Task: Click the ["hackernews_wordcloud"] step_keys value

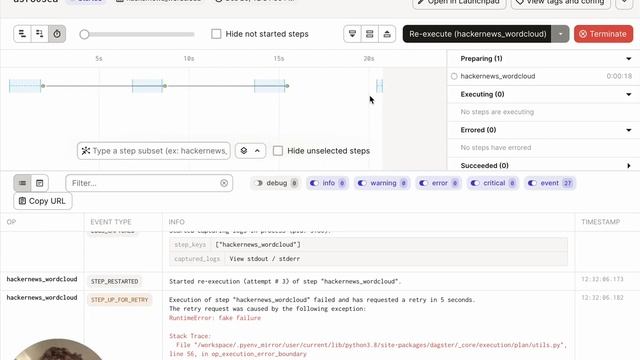Action: (x=258, y=244)
